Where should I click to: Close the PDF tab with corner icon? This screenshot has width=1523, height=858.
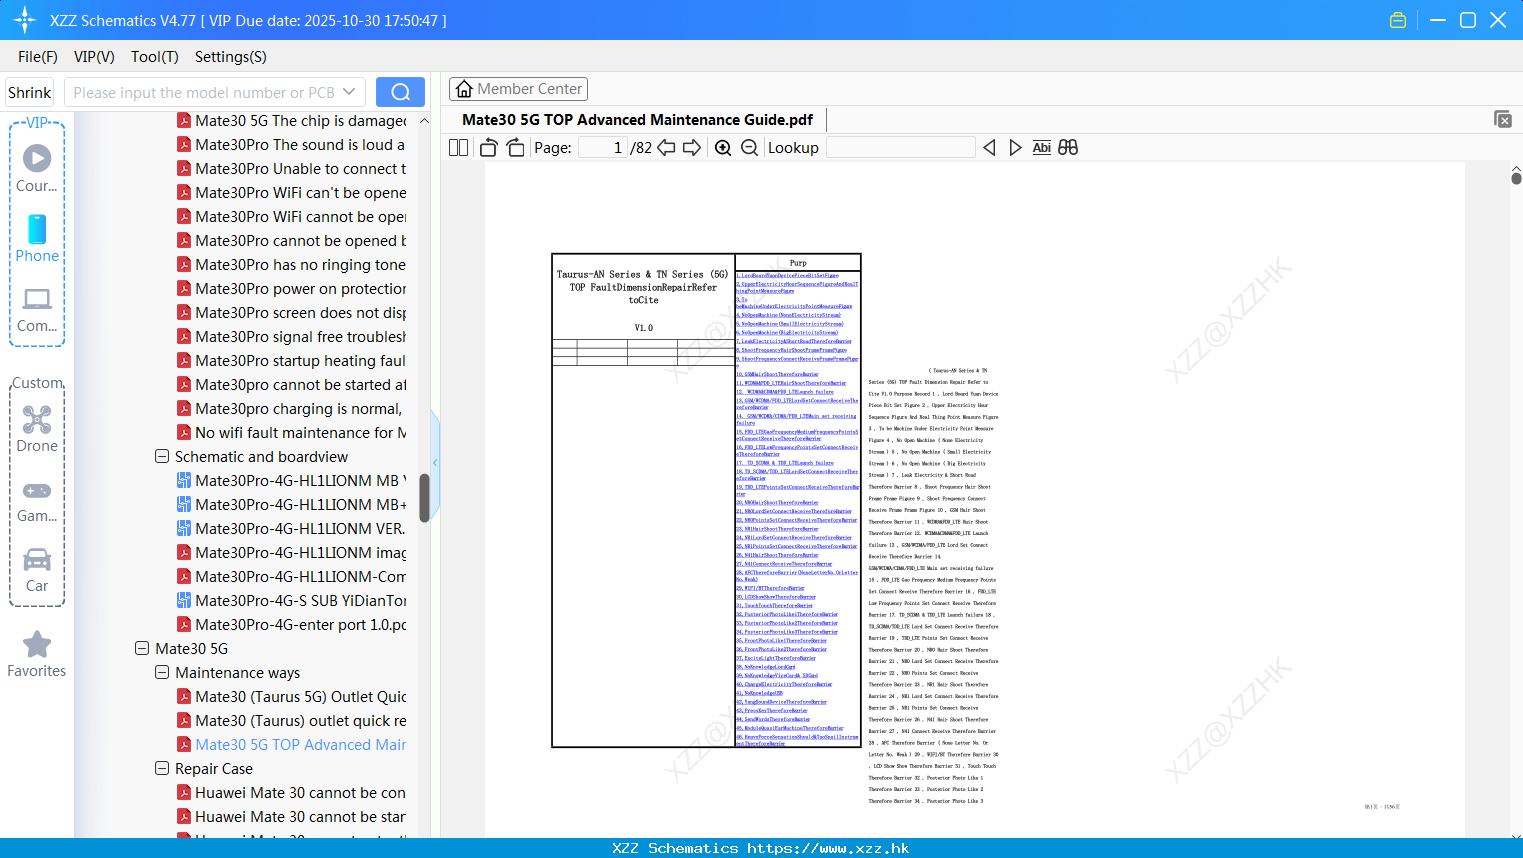[1502, 119]
